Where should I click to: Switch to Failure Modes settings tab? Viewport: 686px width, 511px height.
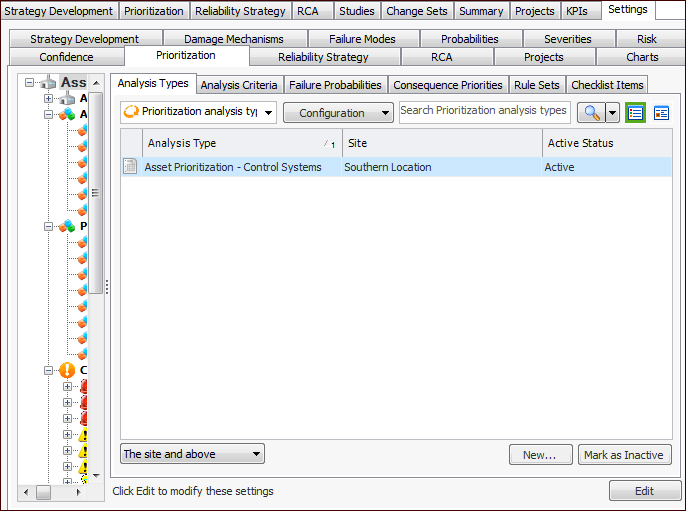pos(363,39)
